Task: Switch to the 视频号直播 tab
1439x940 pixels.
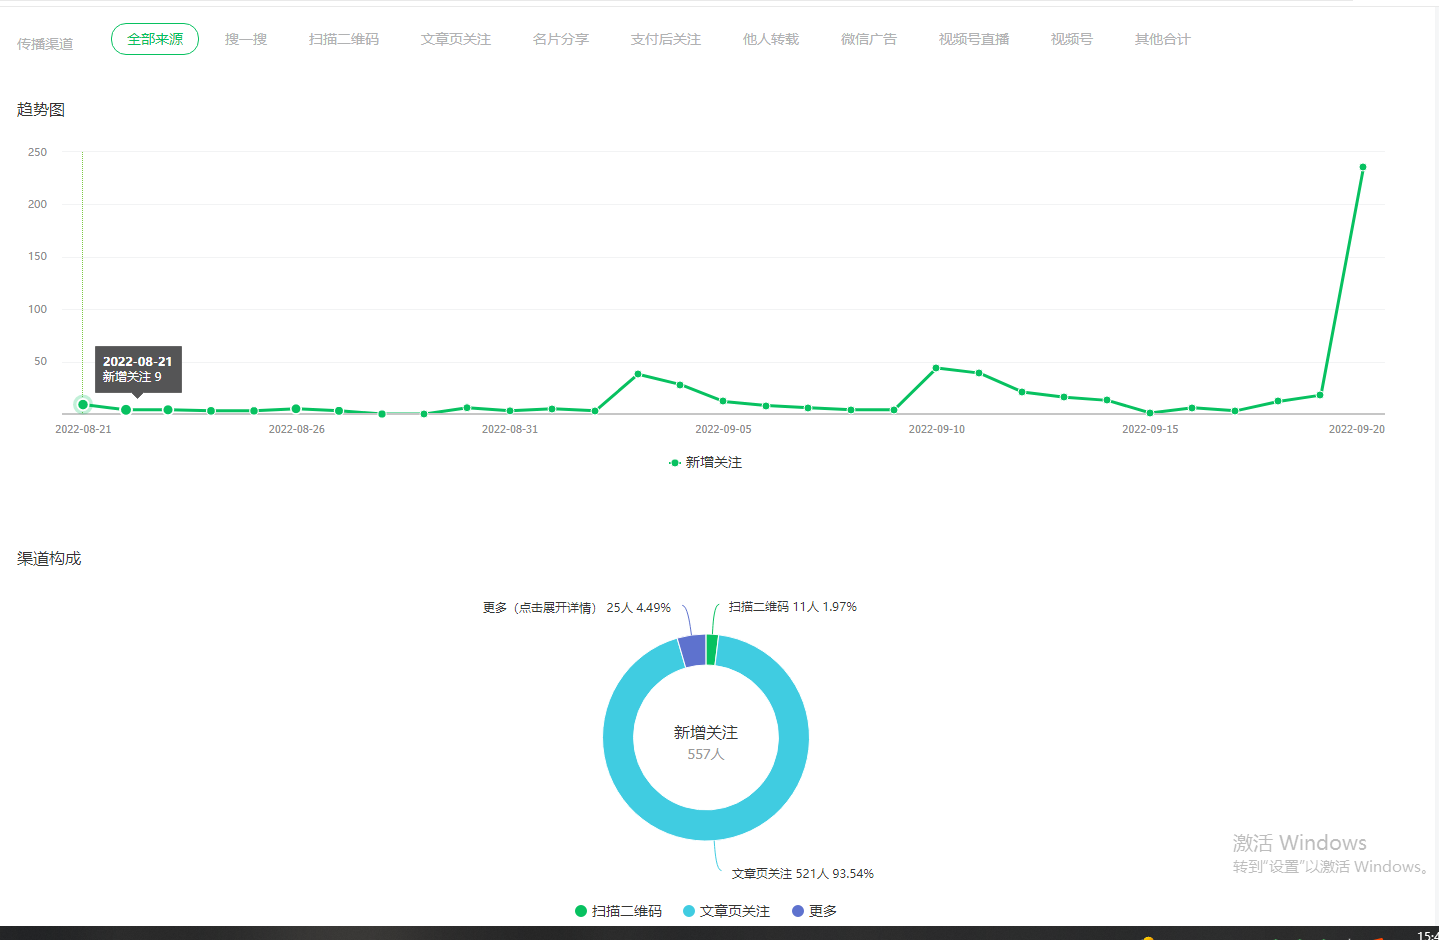Action: click(x=974, y=39)
